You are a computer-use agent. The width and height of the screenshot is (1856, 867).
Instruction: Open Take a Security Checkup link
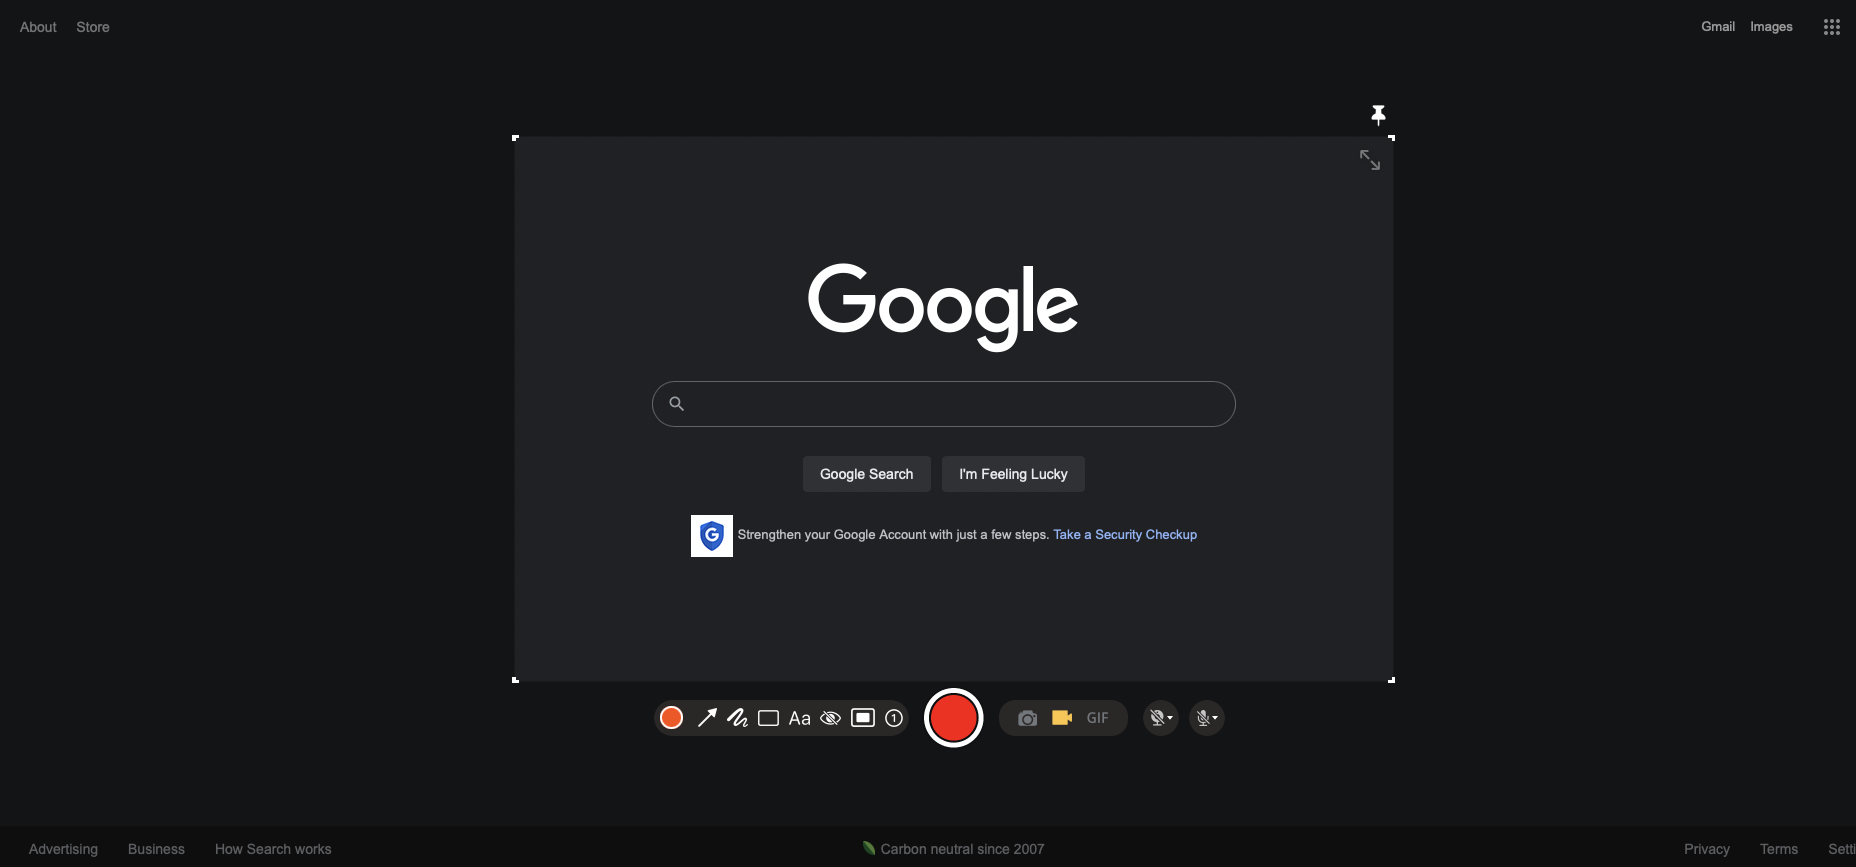(x=1125, y=535)
